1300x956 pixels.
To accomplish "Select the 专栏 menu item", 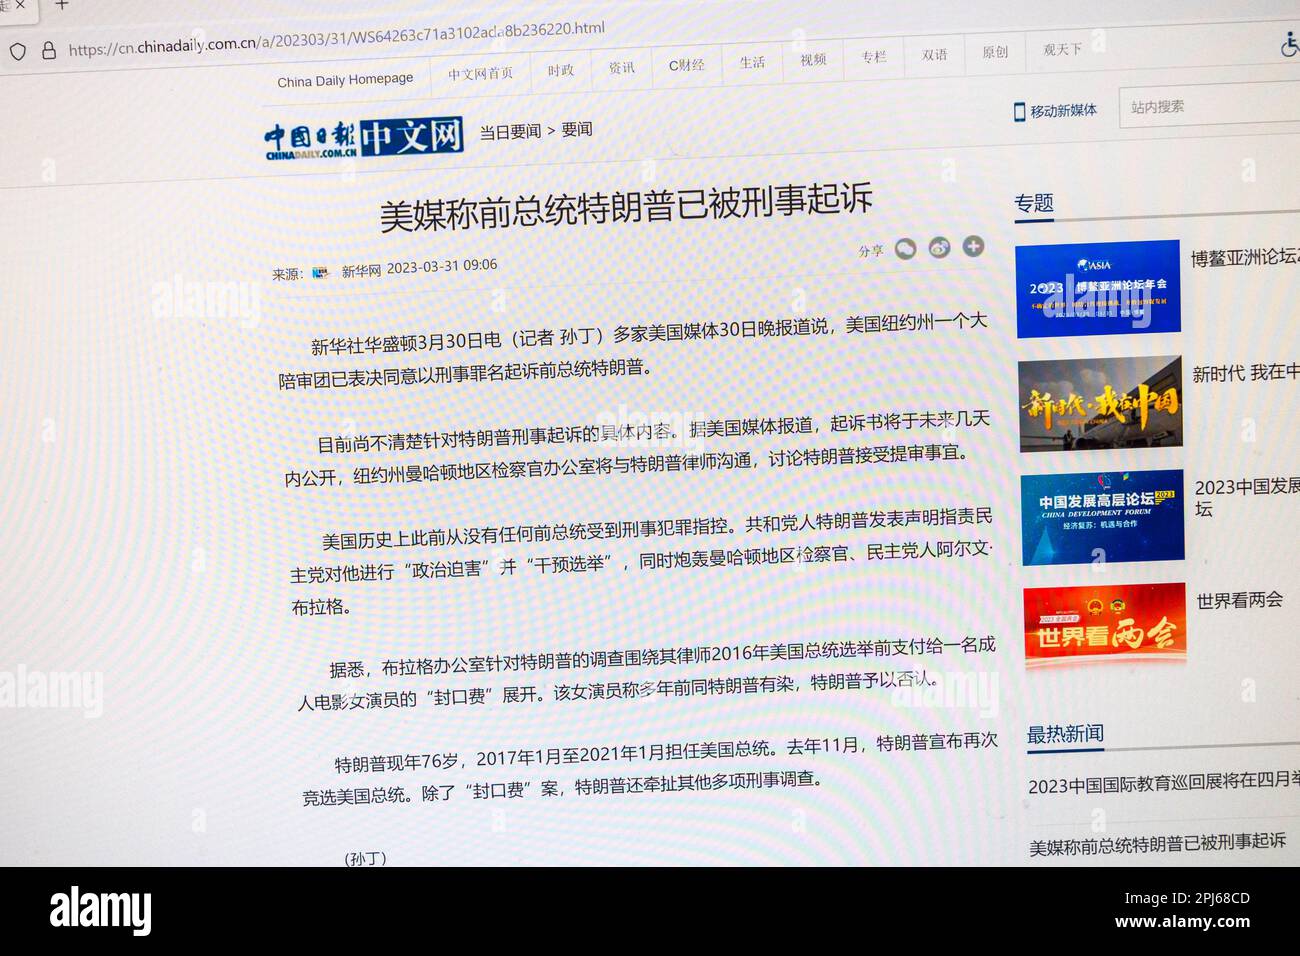I will click(x=874, y=57).
